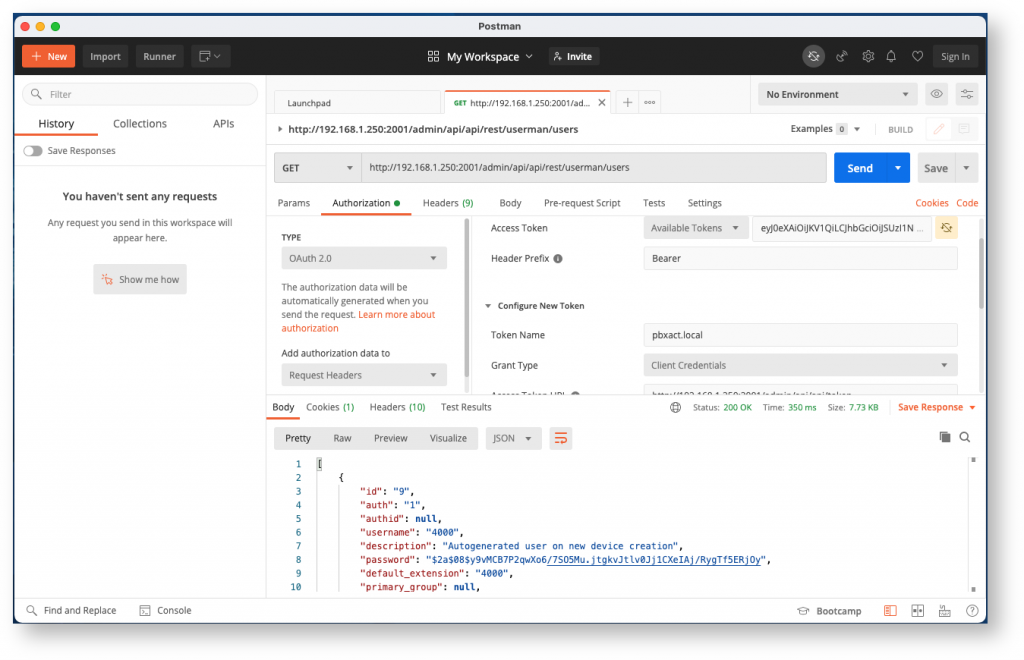The height and width of the screenshot is (660, 1024).
Task: Open the GET method dropdown
Action: click(x=317, y=168)
